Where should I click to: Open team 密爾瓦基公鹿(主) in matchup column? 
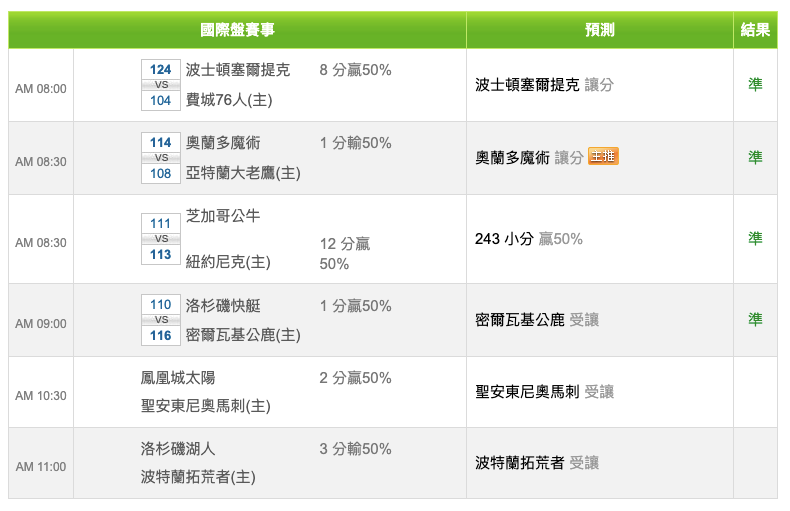pos(243,335)
